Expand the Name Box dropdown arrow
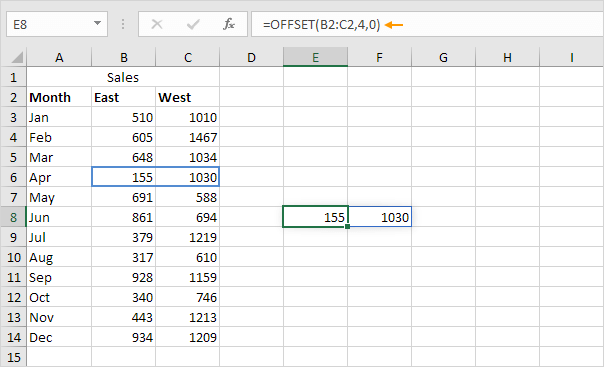Viewport: 604px width, 367px height. pyautogui.click(x=97, y=24)
